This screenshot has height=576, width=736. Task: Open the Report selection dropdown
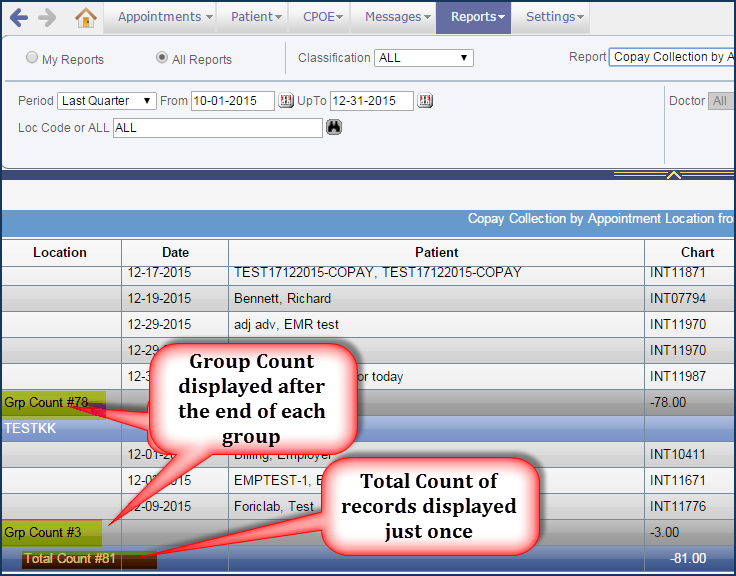[x=672, y=57]
